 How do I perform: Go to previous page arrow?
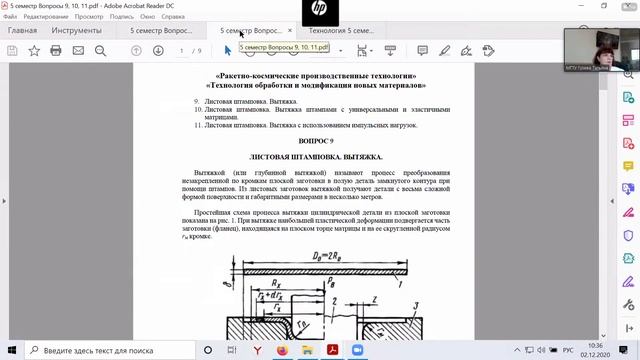pyautogui.click(x=136, y=51)
